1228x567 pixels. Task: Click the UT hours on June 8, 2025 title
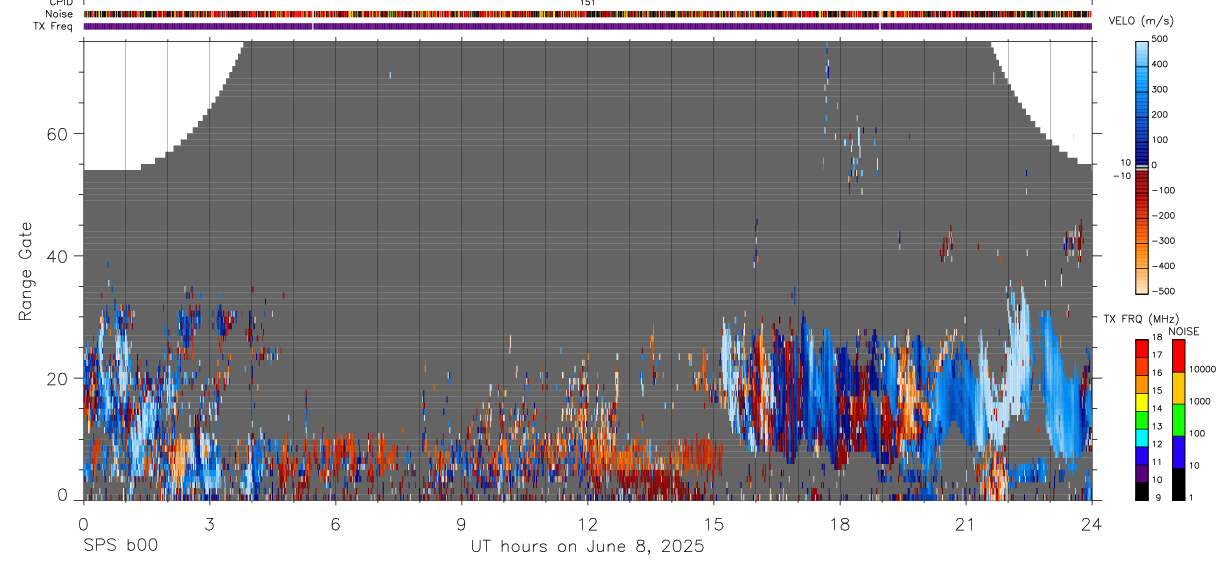point(588,547)
